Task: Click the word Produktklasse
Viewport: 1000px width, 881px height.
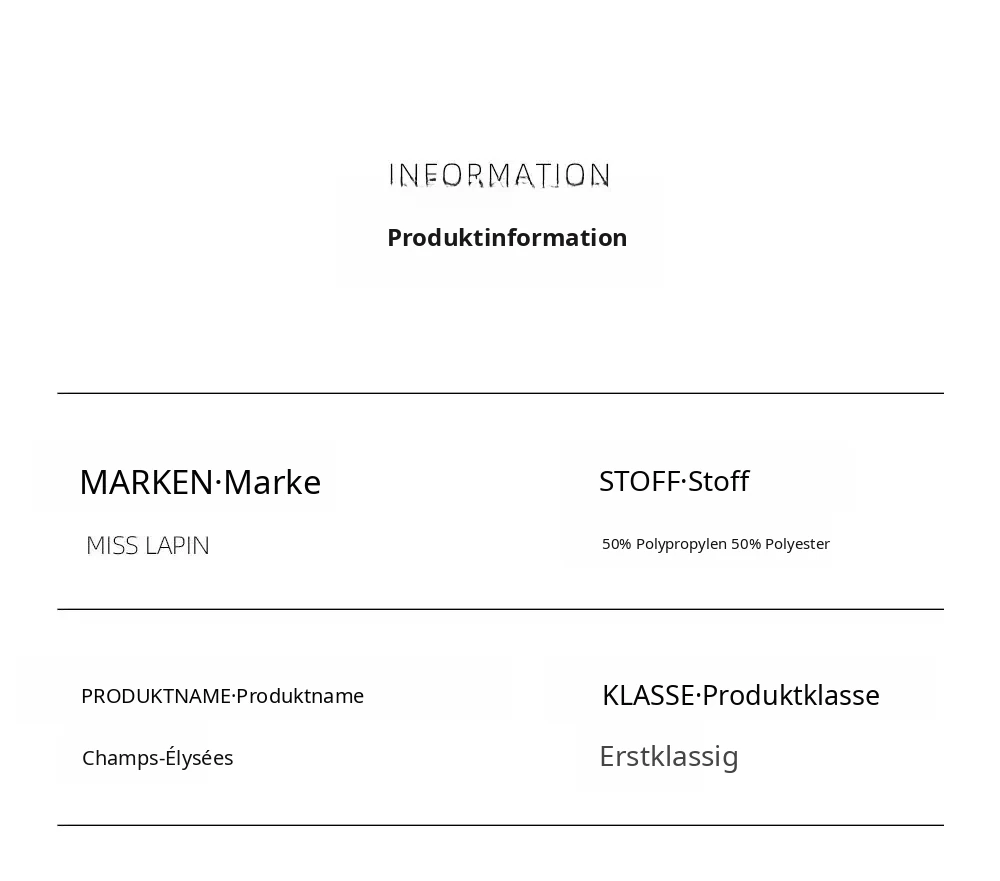Action: pos(791,695)
